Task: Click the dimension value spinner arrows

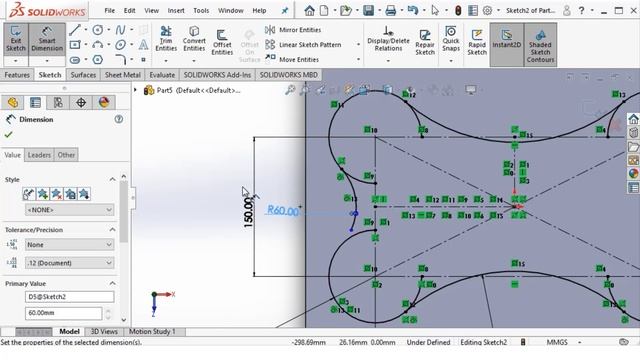Action: (108, 313)
